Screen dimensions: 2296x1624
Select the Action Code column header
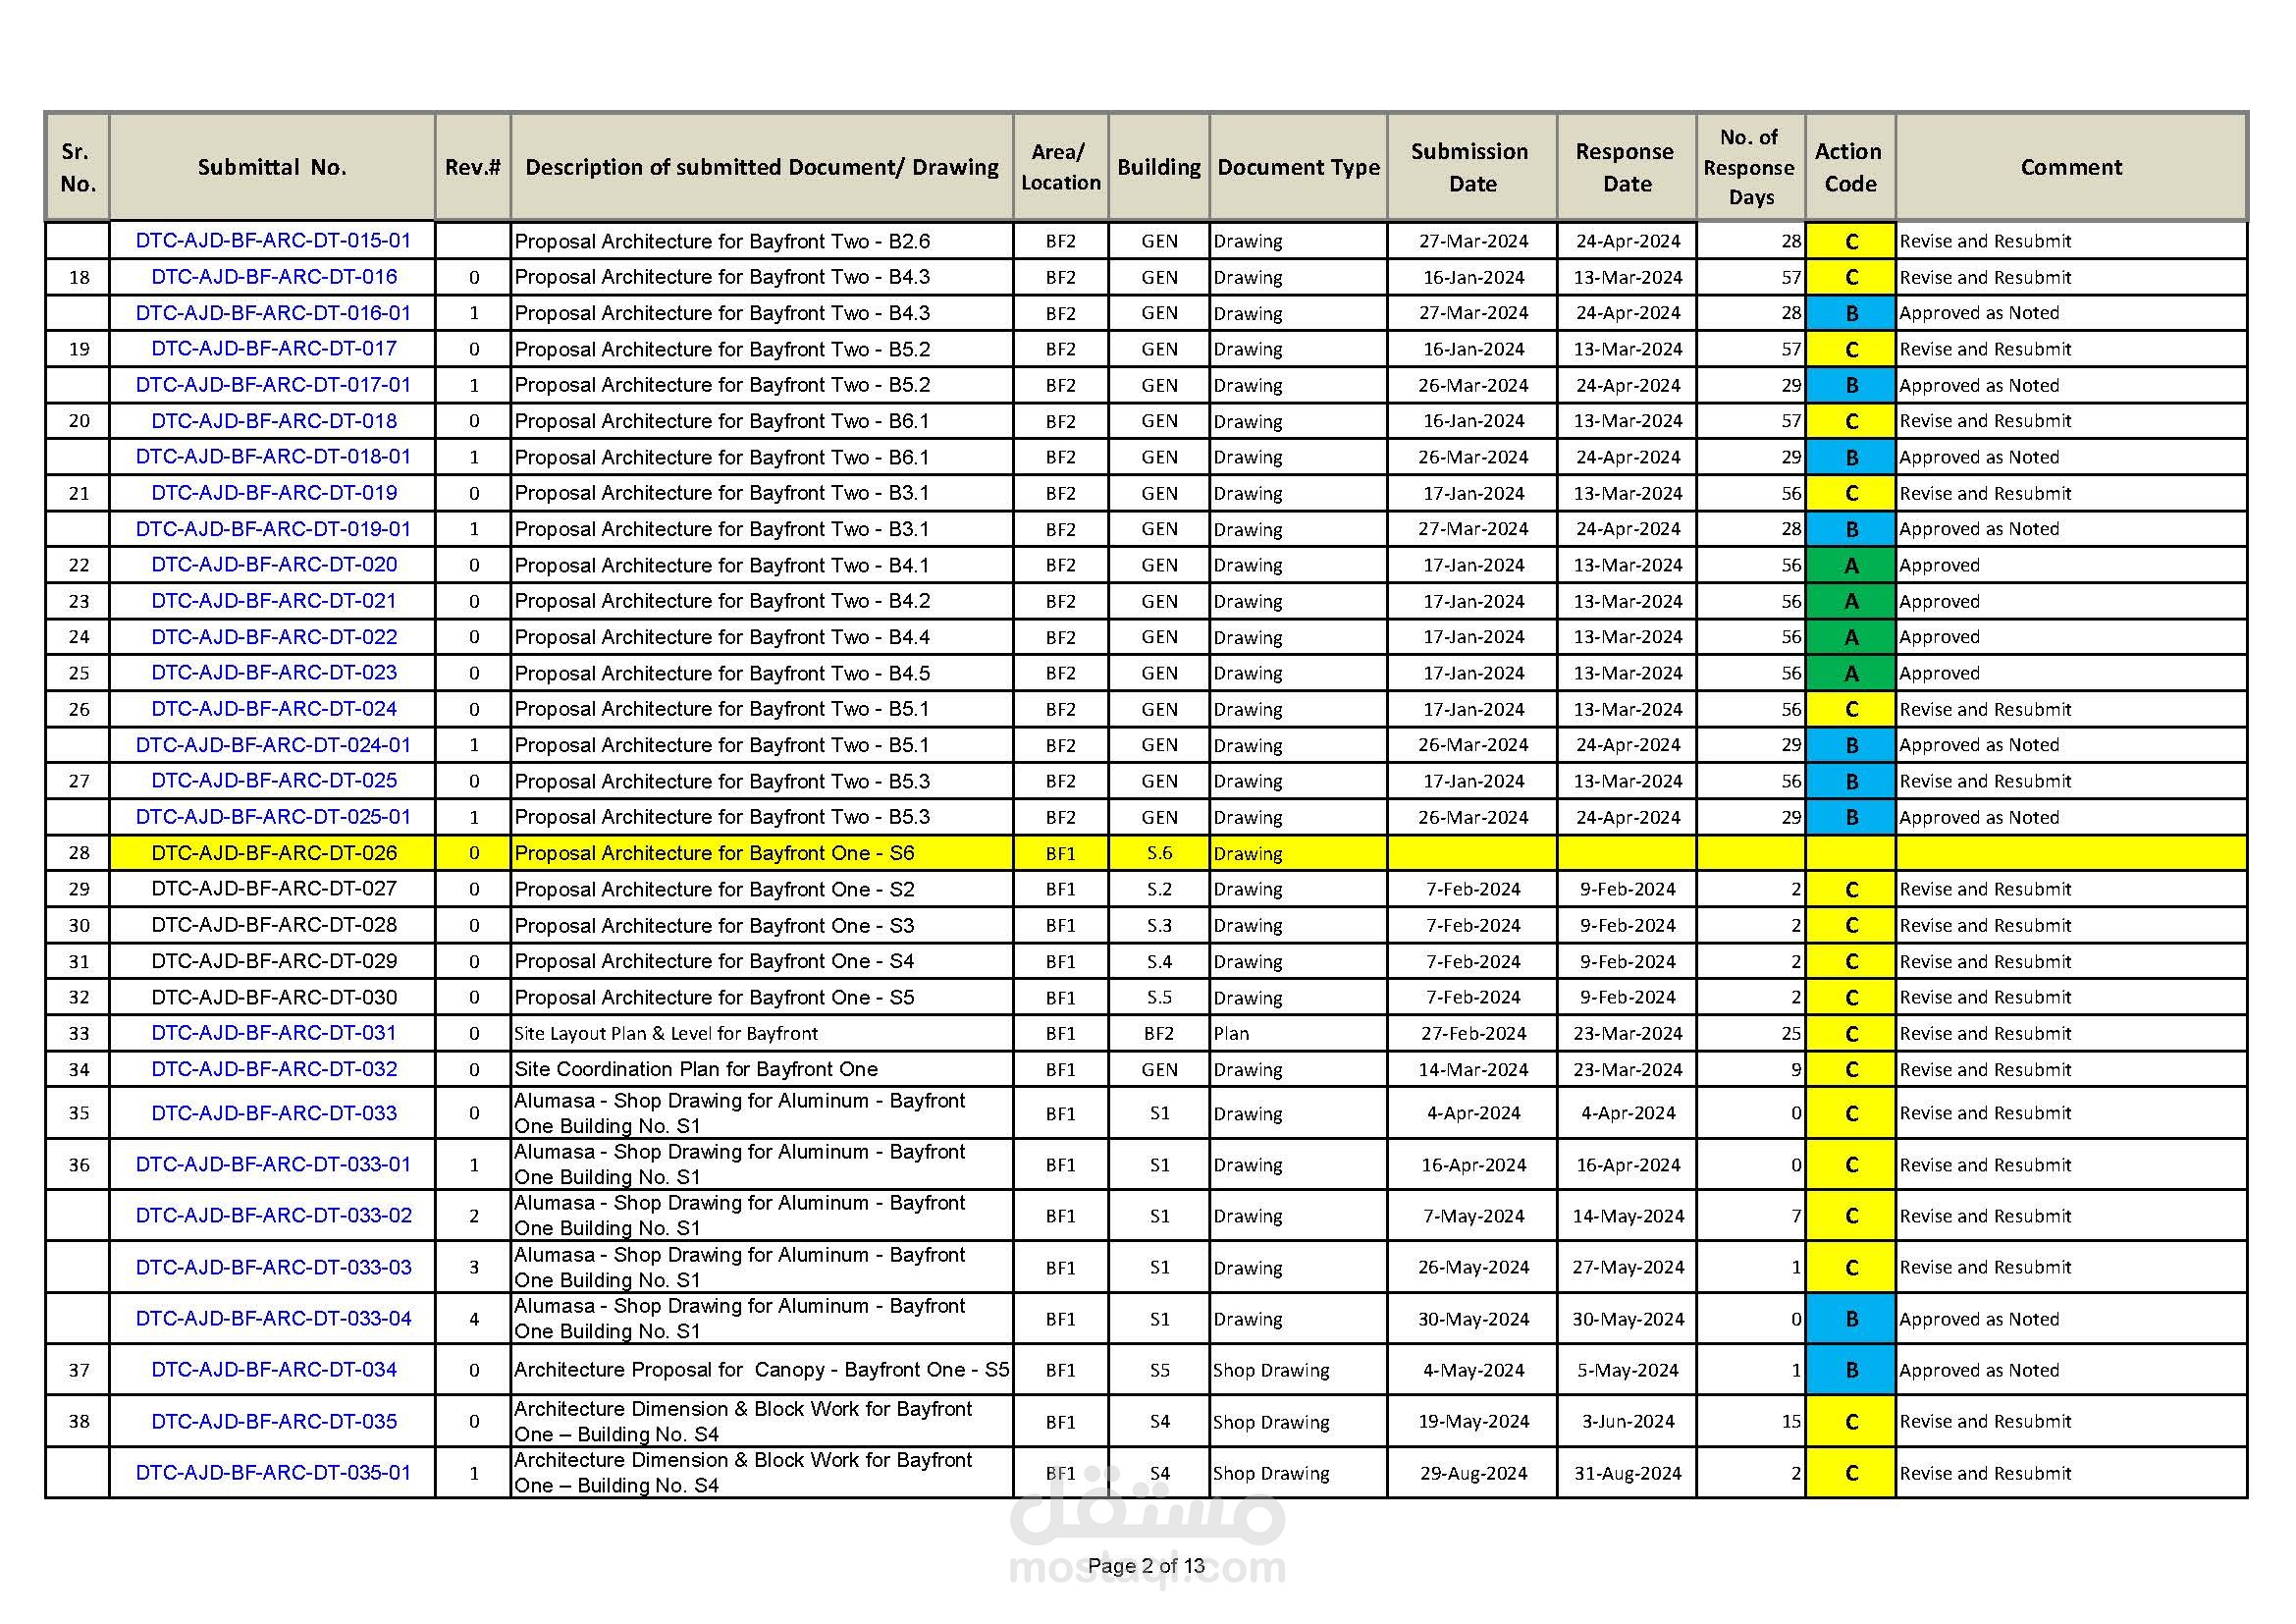tap(1850, 167)
